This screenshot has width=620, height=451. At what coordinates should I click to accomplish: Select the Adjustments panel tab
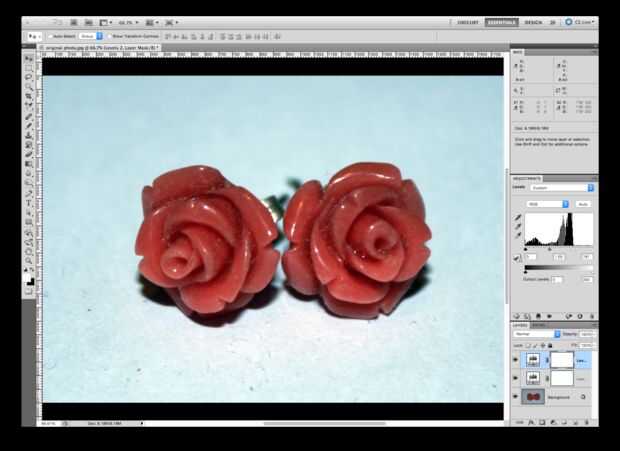point(526,178)
